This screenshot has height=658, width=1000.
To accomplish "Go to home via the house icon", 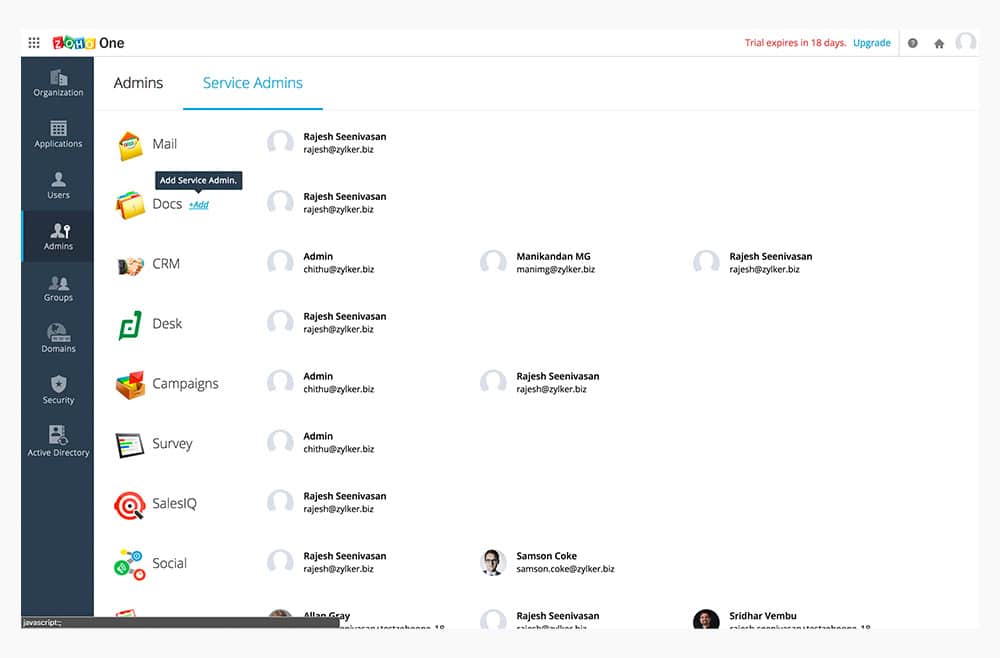I will pyautogui.click(x=939, y=43).
